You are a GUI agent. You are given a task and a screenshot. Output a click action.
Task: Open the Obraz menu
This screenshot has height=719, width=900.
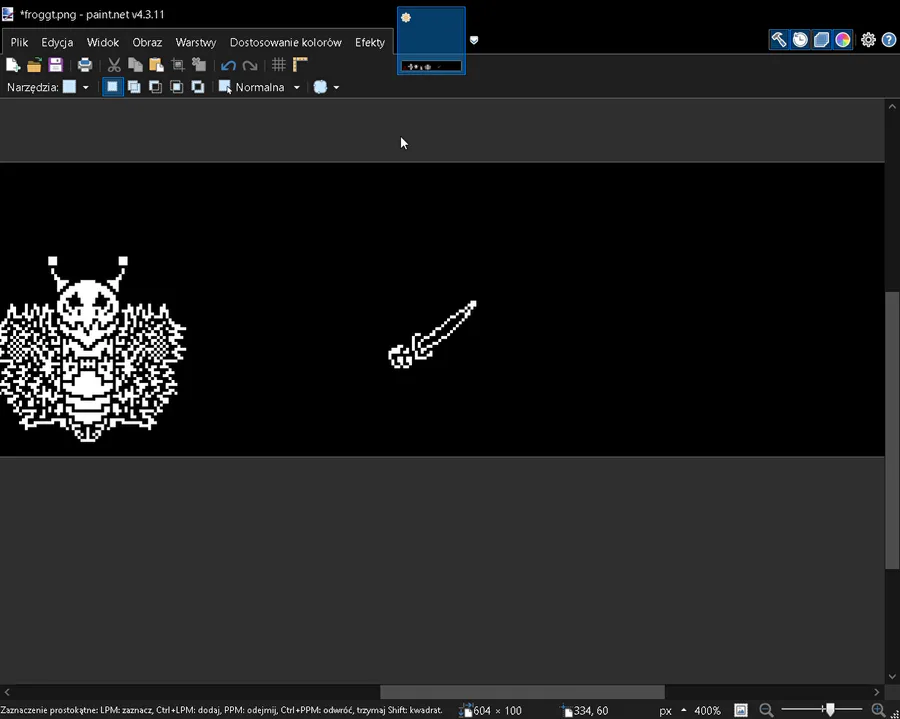tap(147, 42)
